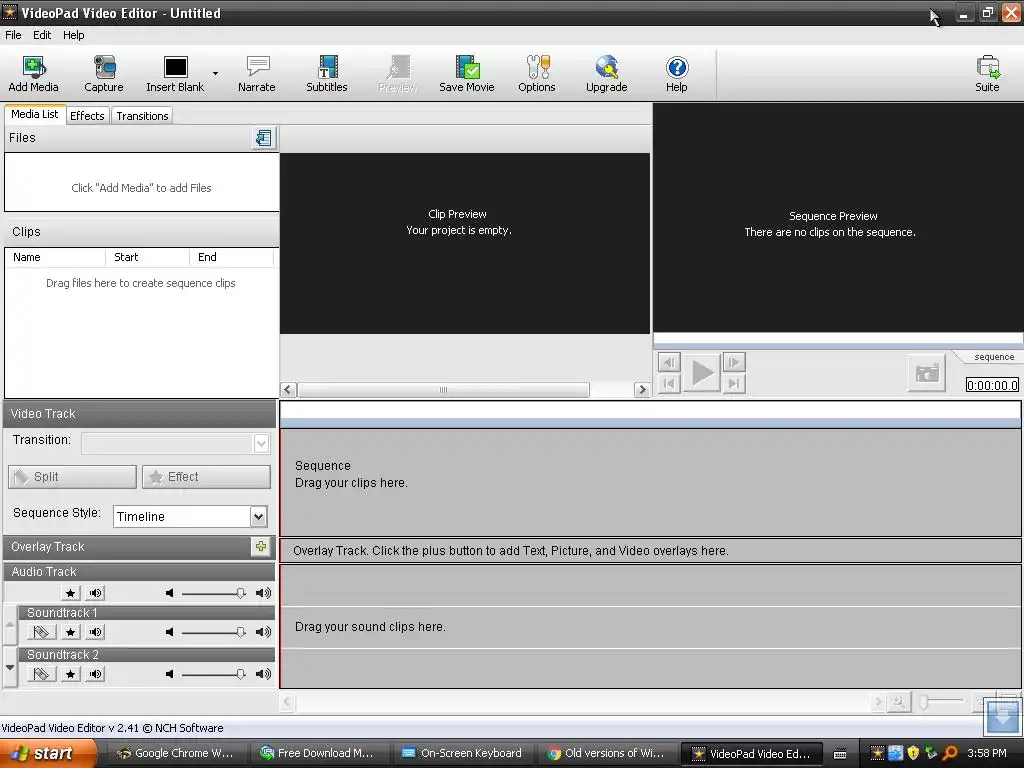
Task: Click the Split button
Action: (x=72, y=477)
